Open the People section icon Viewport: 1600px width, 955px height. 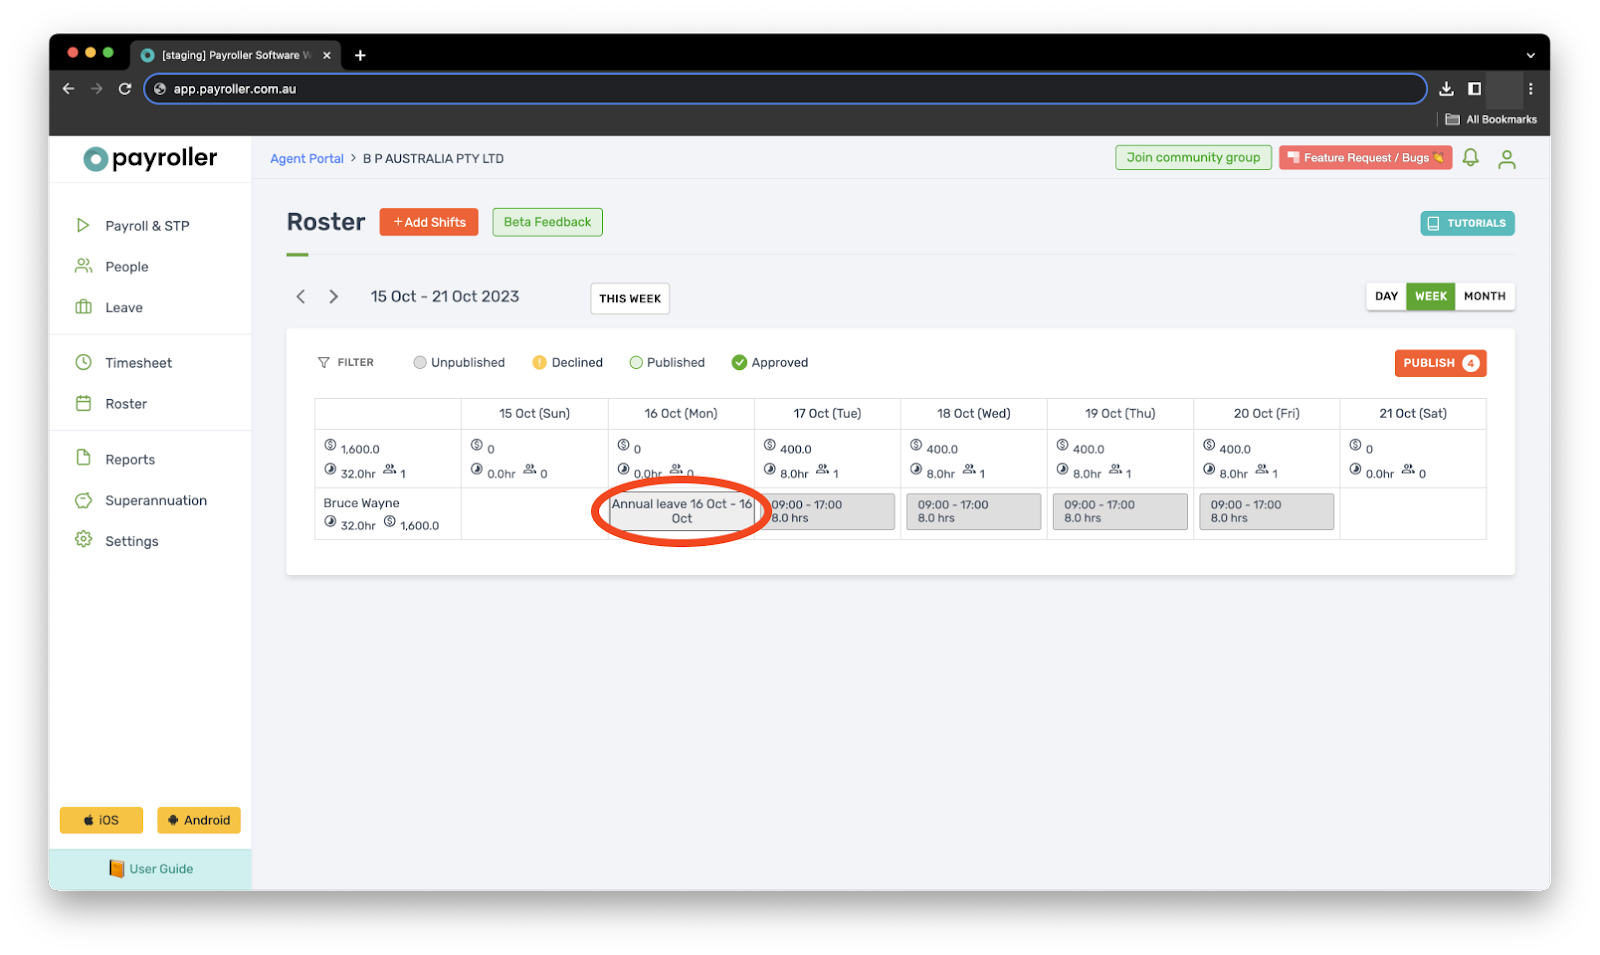click(84, 266)
